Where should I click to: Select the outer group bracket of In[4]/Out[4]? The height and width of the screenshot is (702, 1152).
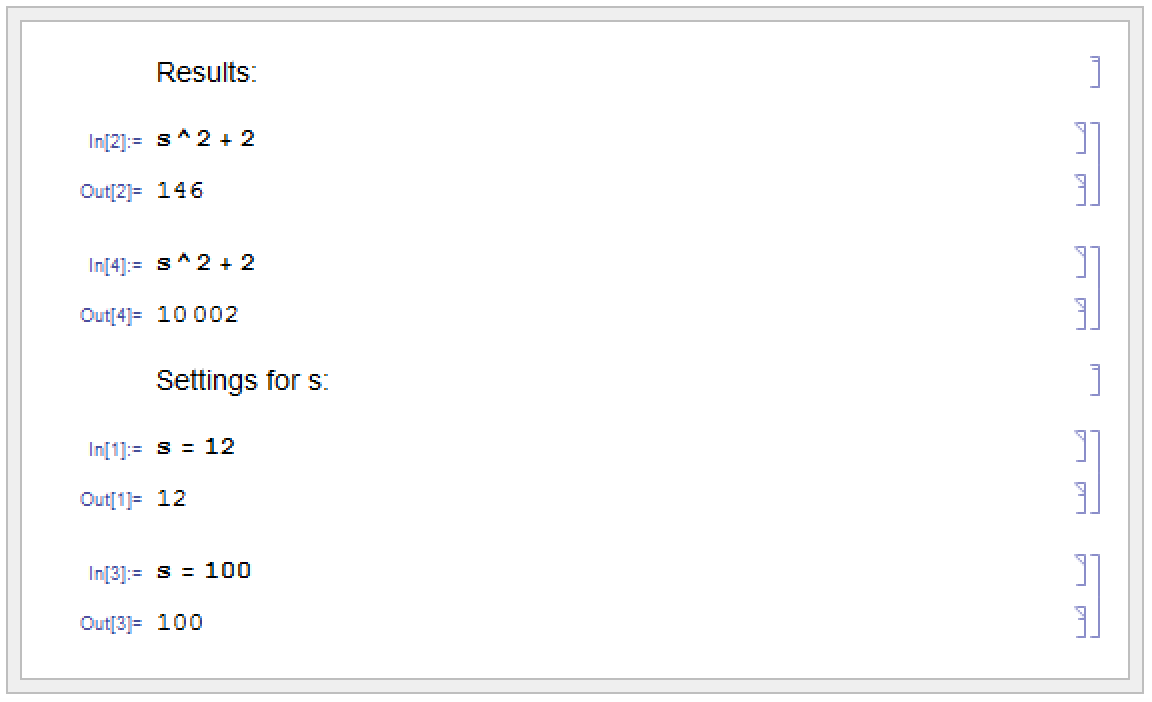coord(1095,288)
